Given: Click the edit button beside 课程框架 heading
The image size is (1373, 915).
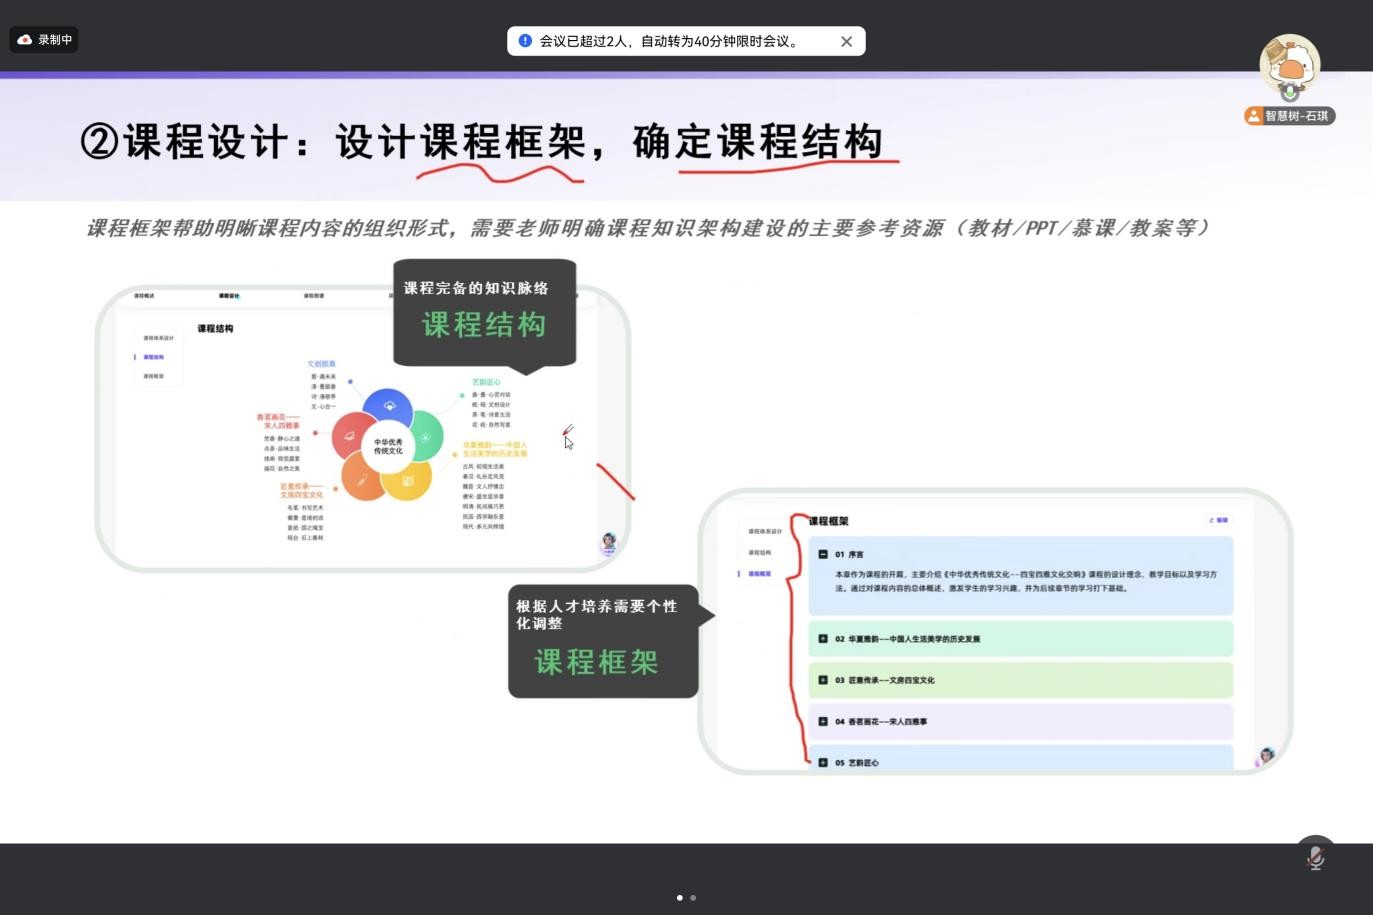Looking at the screenshot, I should tap(1218, 520).
